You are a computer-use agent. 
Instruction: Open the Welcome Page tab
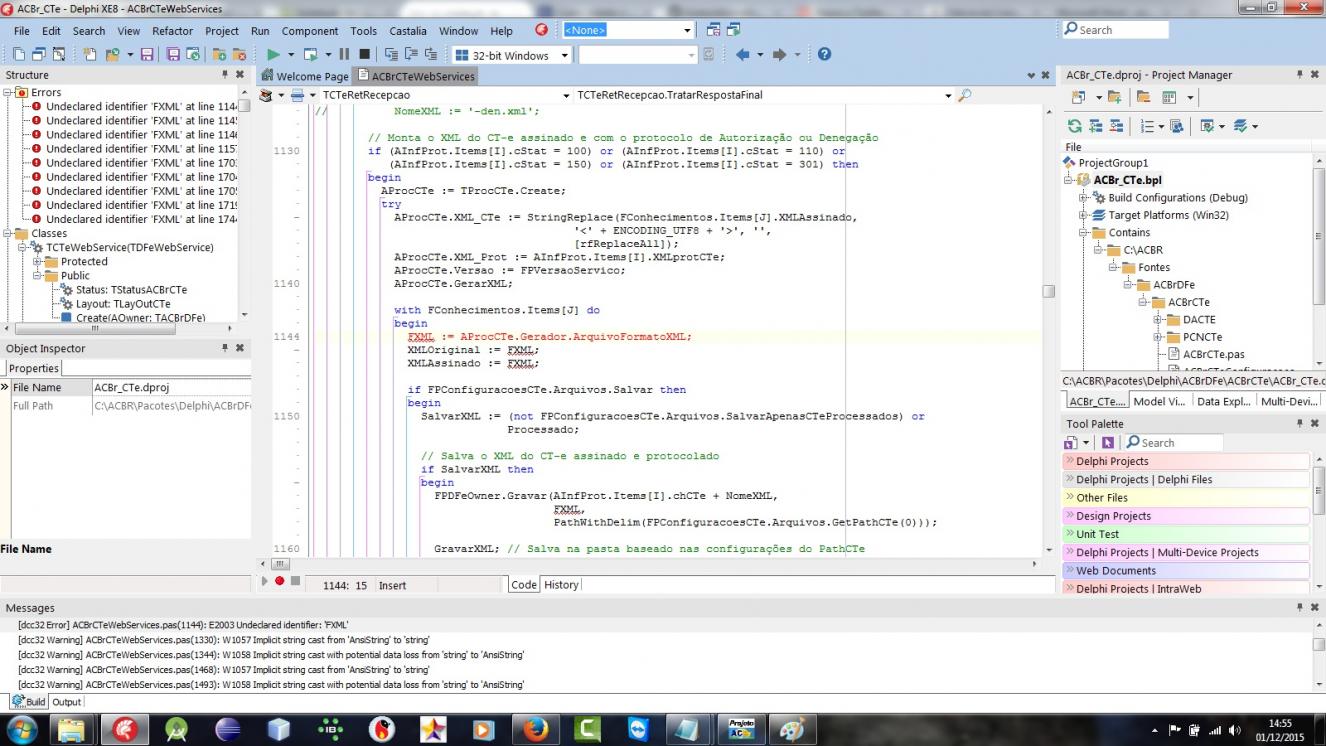point(305,76)
